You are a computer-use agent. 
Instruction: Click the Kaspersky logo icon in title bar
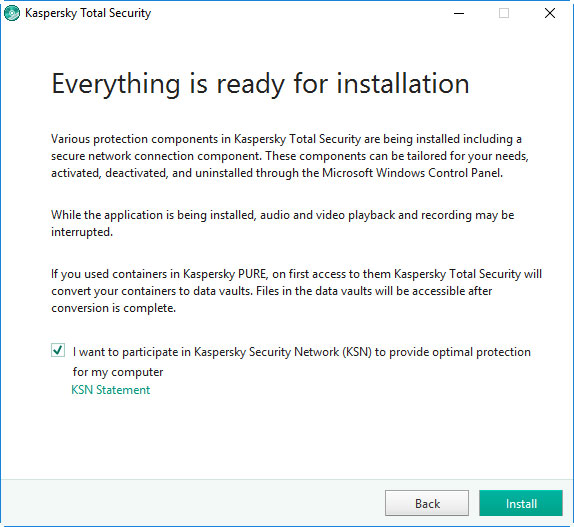point(11,13)
